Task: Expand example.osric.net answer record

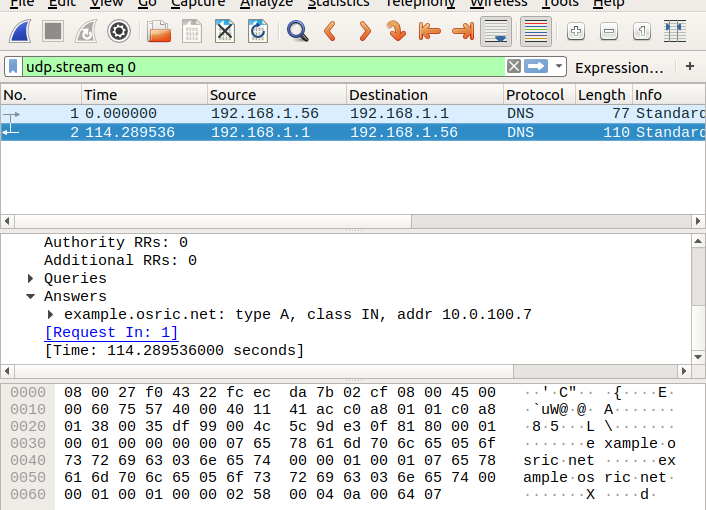Action: click(x=50, y=315)
